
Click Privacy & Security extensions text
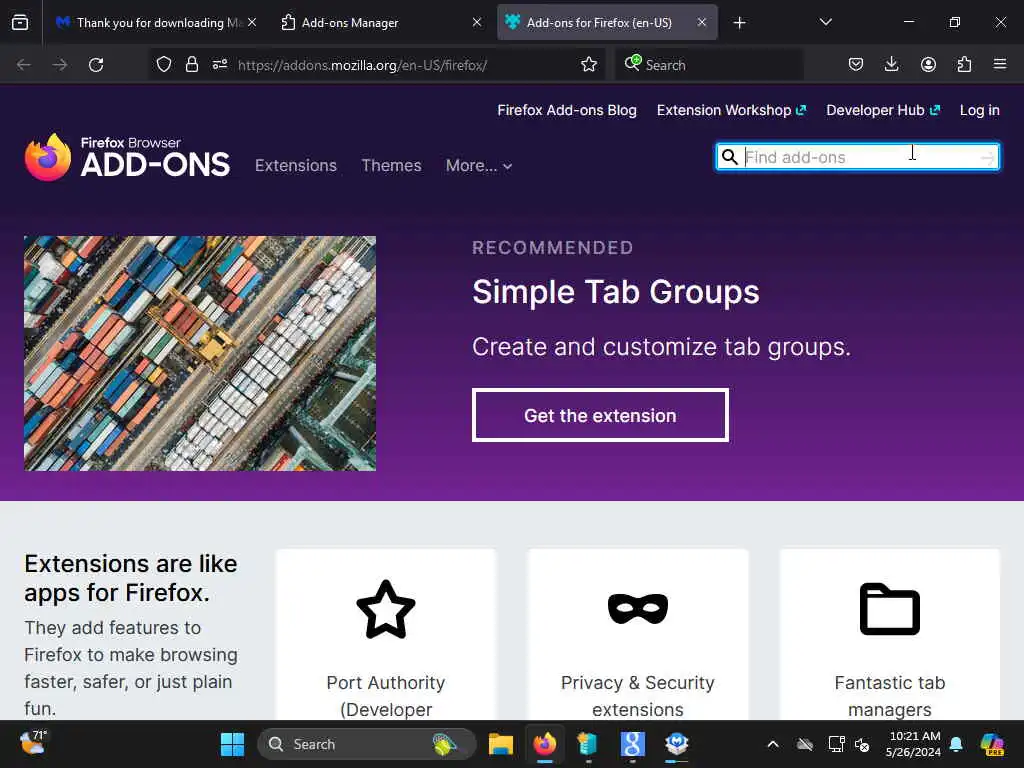[x=638, y=696]
